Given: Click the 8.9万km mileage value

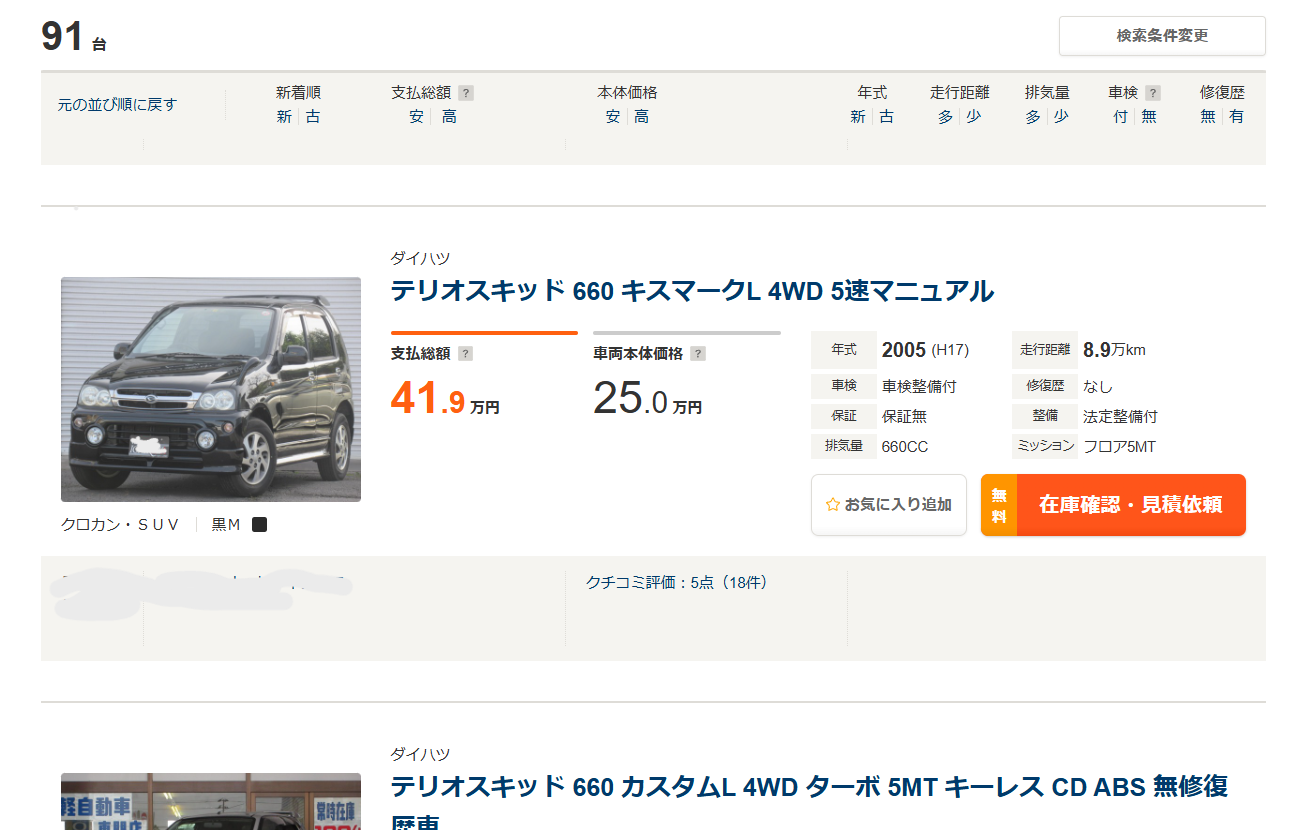Looking at the screenshot, I should [1114, 350].
